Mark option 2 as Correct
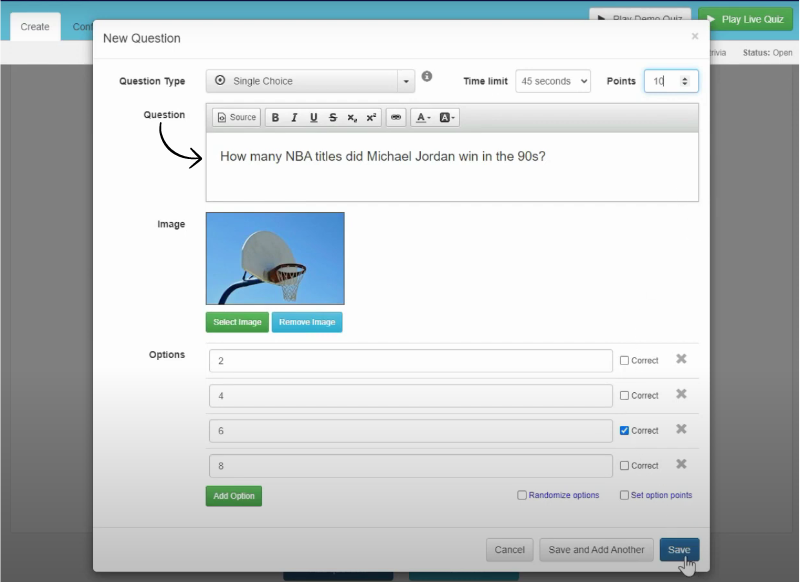This screenshot has height=582, width=800. (624, 361)
